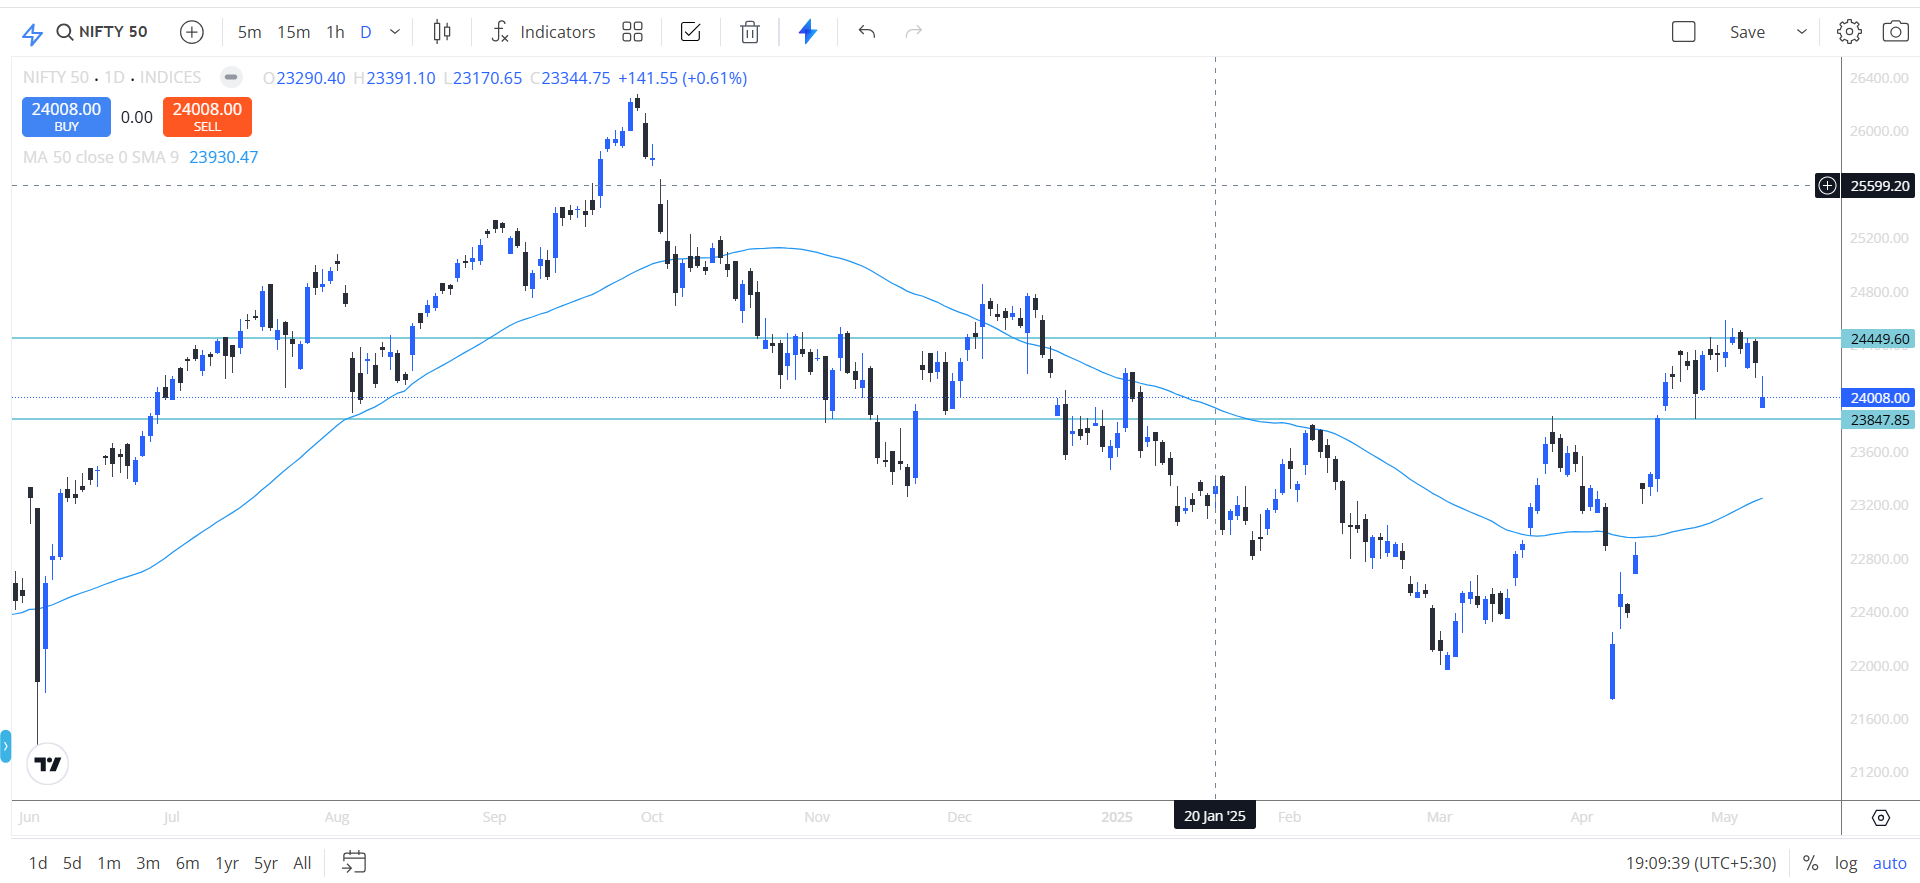Set range to 6m

pyautogui.click(x=187, y=863)
